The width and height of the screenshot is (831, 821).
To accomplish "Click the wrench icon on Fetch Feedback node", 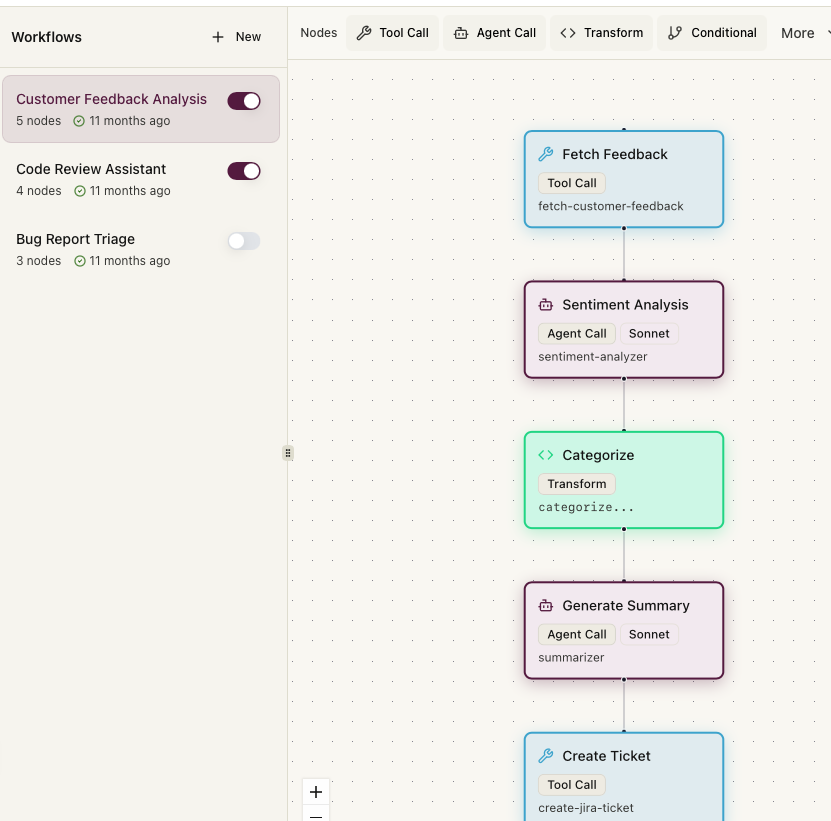I will (545, 155).
